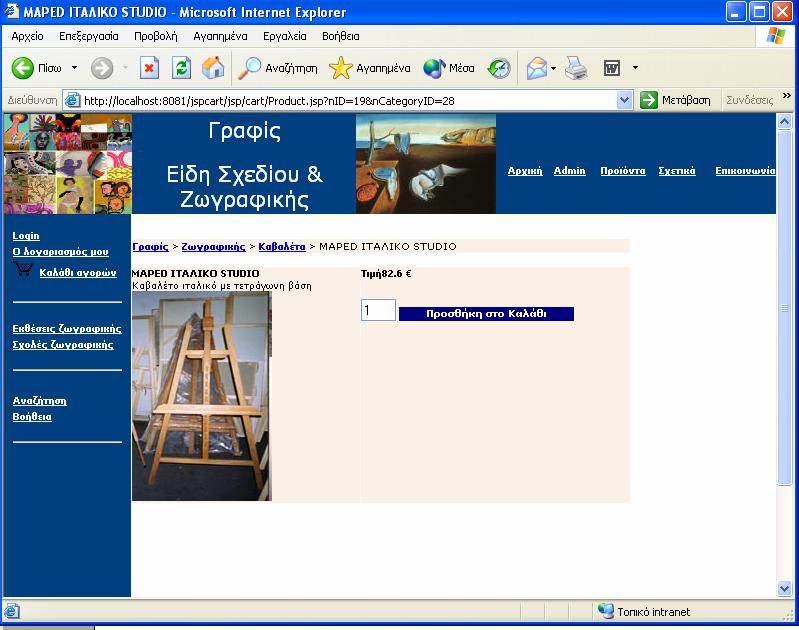Click the Edit with Word icon

click(611, 68)
